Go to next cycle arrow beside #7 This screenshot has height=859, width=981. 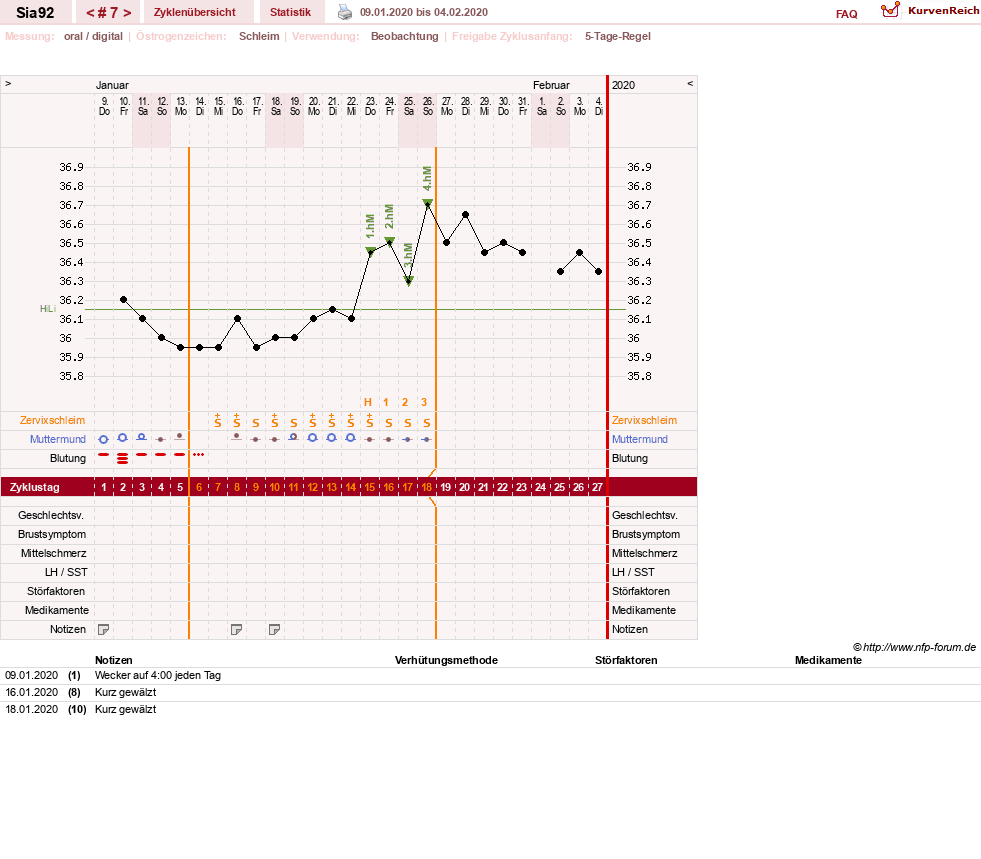[127, 13]
